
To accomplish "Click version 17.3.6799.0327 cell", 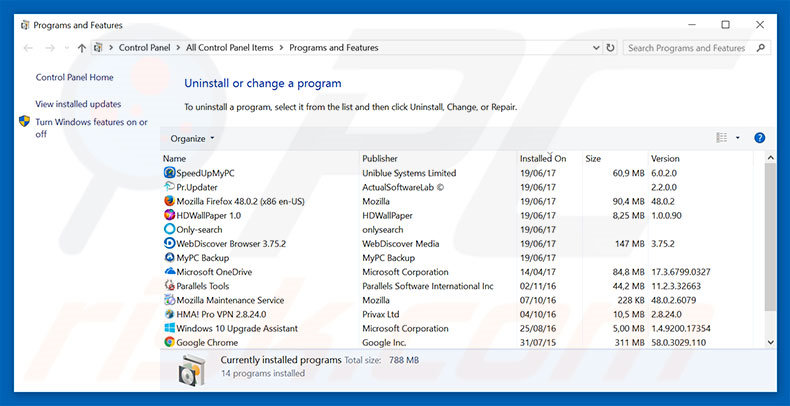I will [x=681, y=272].
